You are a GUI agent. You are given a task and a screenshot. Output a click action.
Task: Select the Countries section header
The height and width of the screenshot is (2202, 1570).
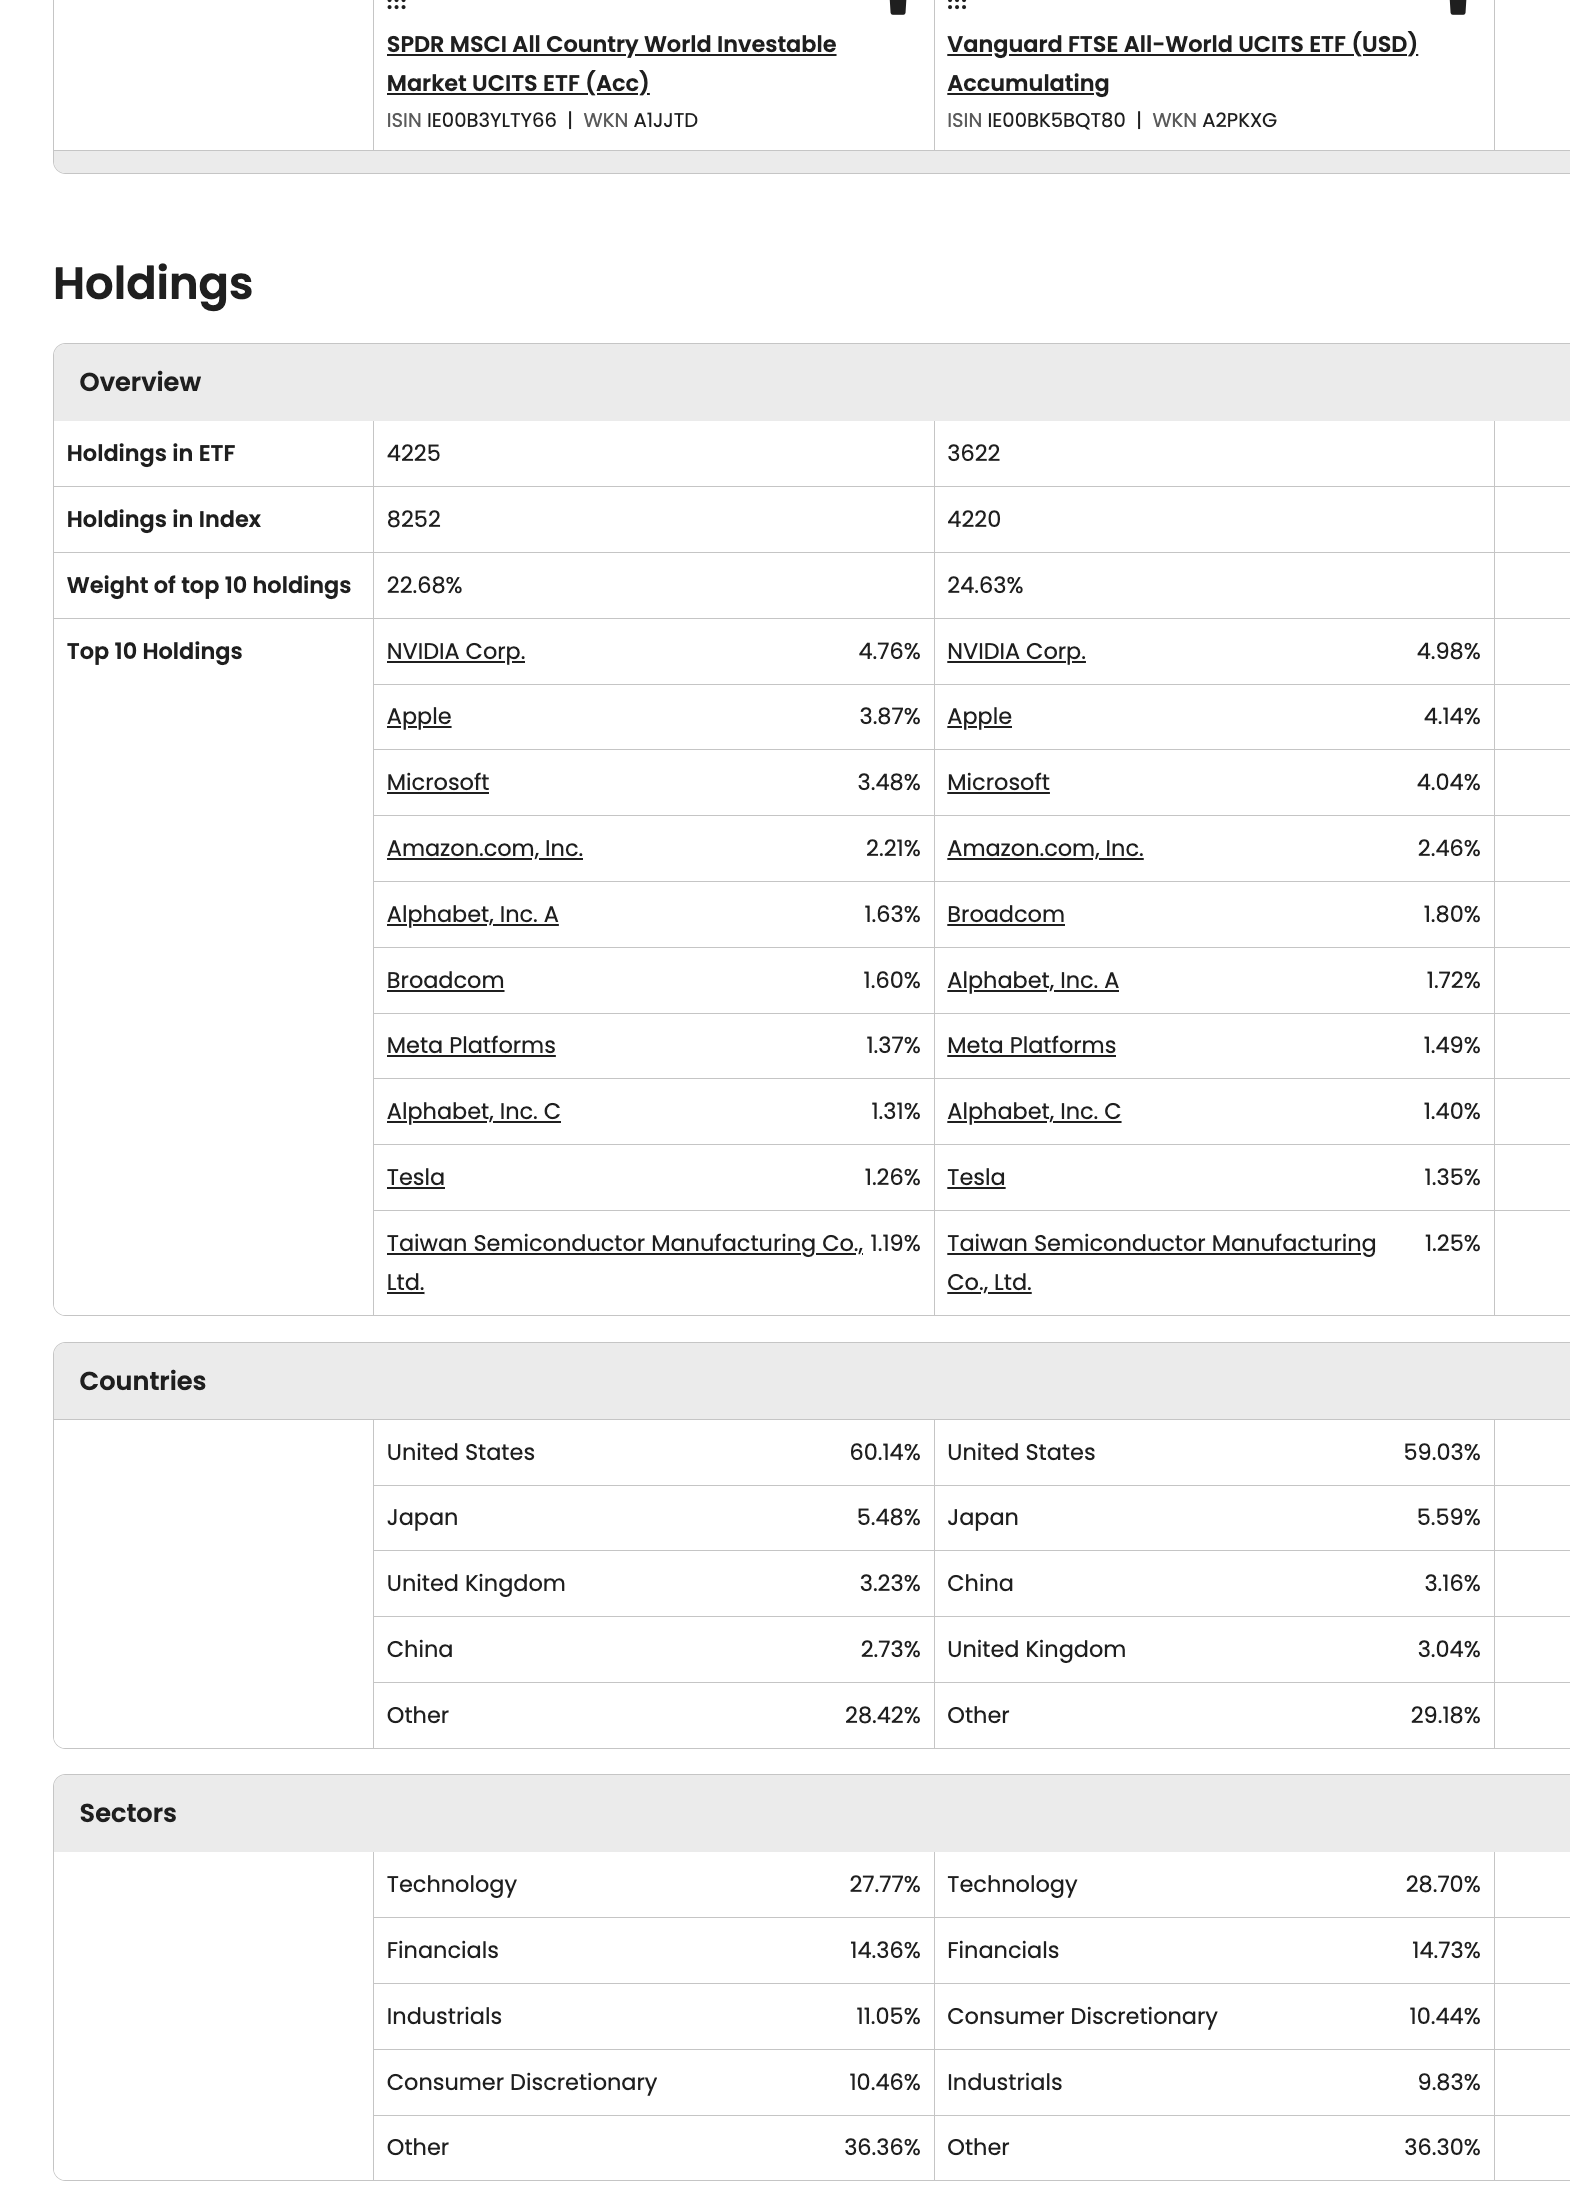pyautogui.click(x=811, y=1381)
